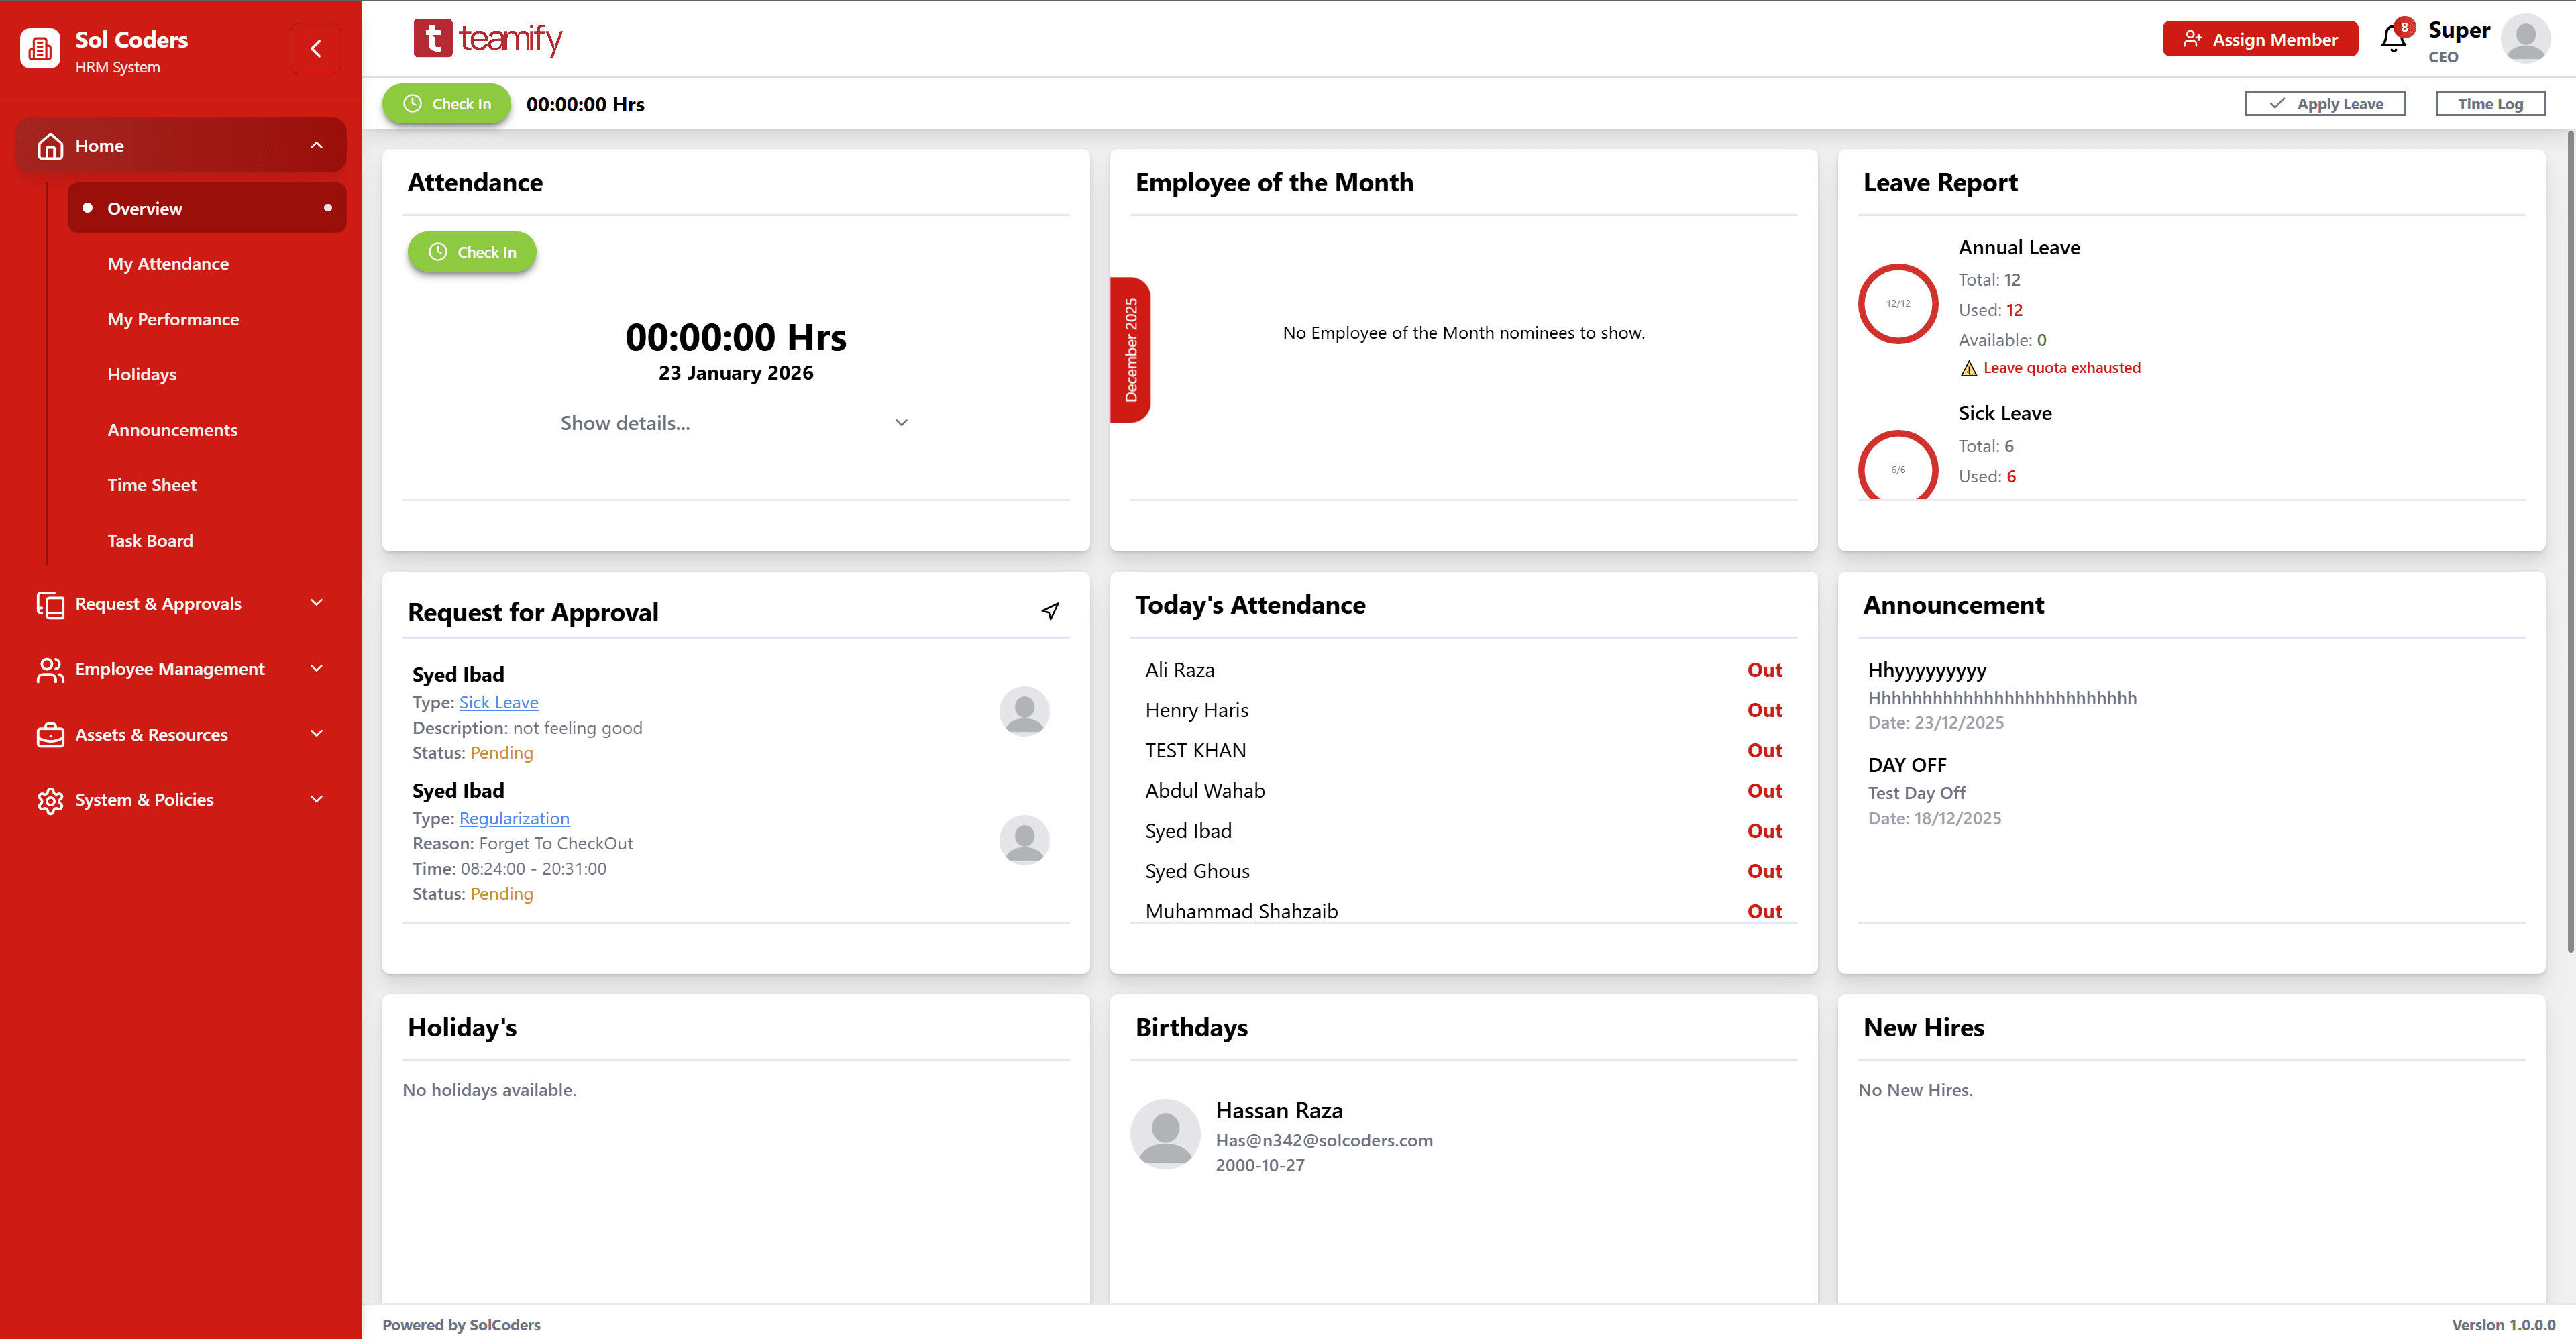Screen dimensions: 2576x1339
Task: Click the December 2025 side tab
Action: (x=1130, y=350)
